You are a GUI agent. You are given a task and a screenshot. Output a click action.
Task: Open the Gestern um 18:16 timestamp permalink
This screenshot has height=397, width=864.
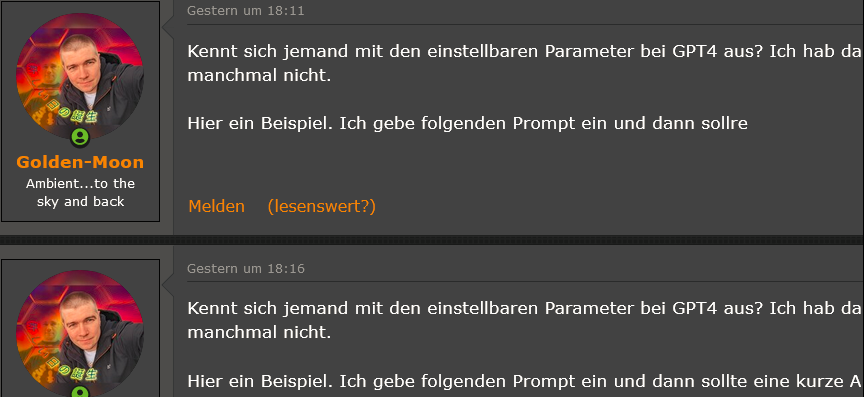[245, 269]
